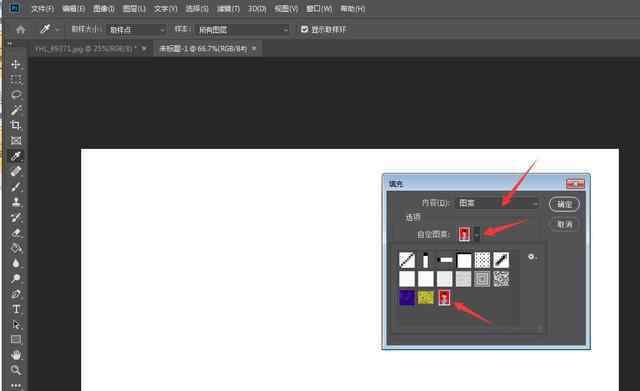Select the Crop tool
Image resolution: width=640 pixels, height=391 pixels.
click(x=16, y=125)
